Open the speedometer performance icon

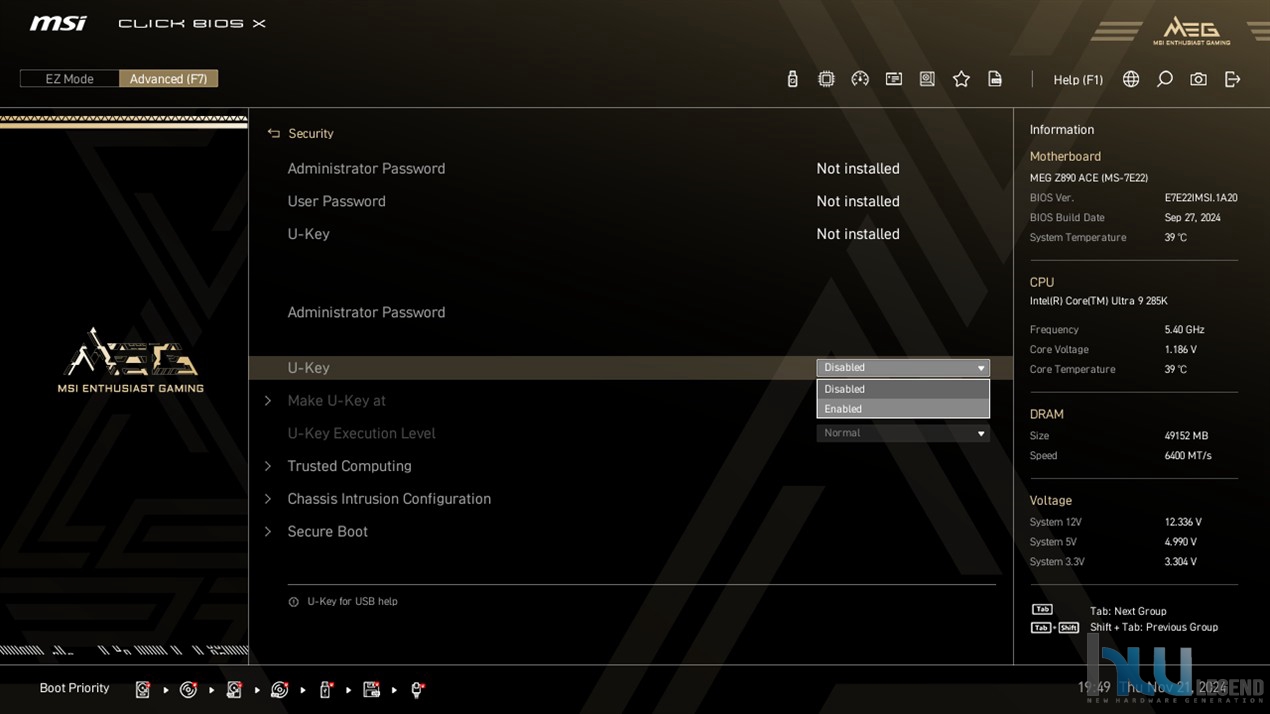tap(860, 79)
